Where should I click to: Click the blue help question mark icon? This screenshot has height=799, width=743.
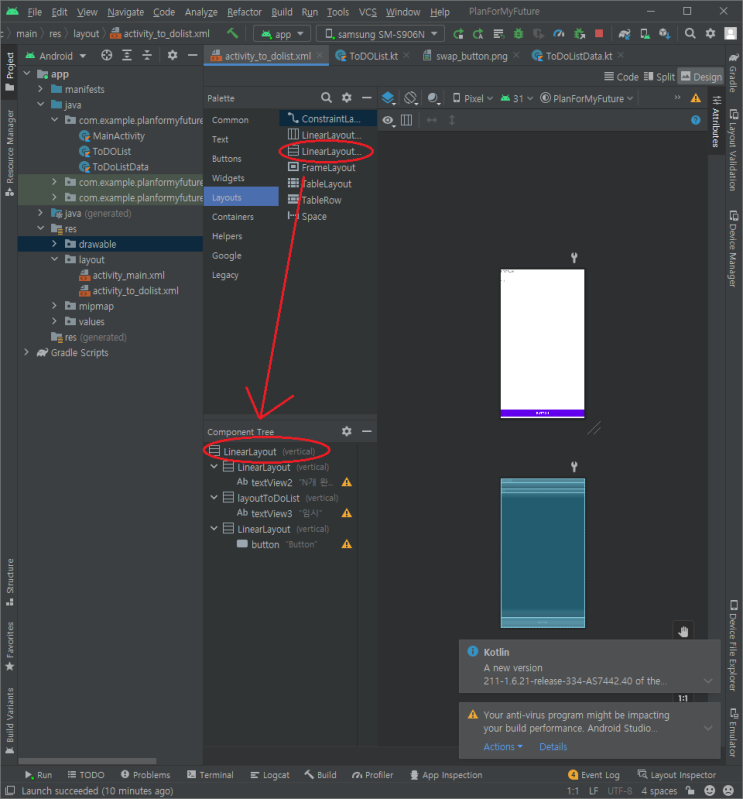(696, 120)
